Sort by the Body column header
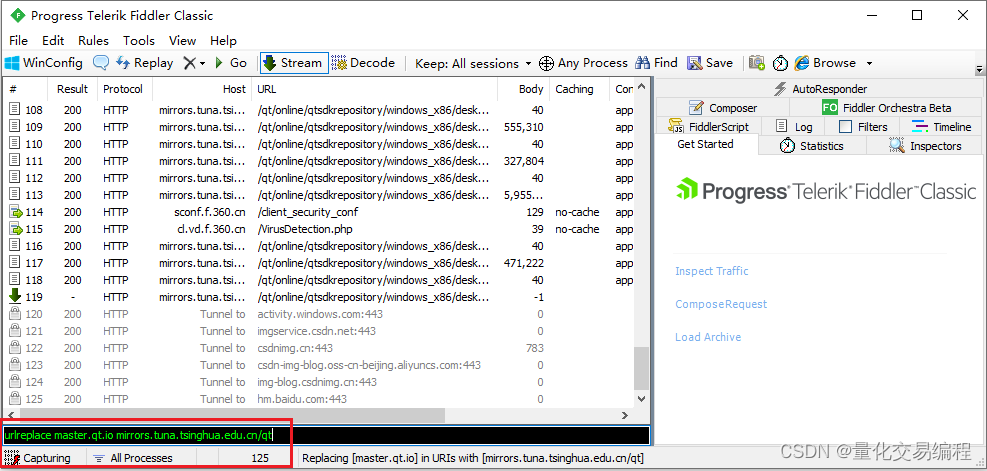Screen dimensions: 987x471 coord(523,89)
